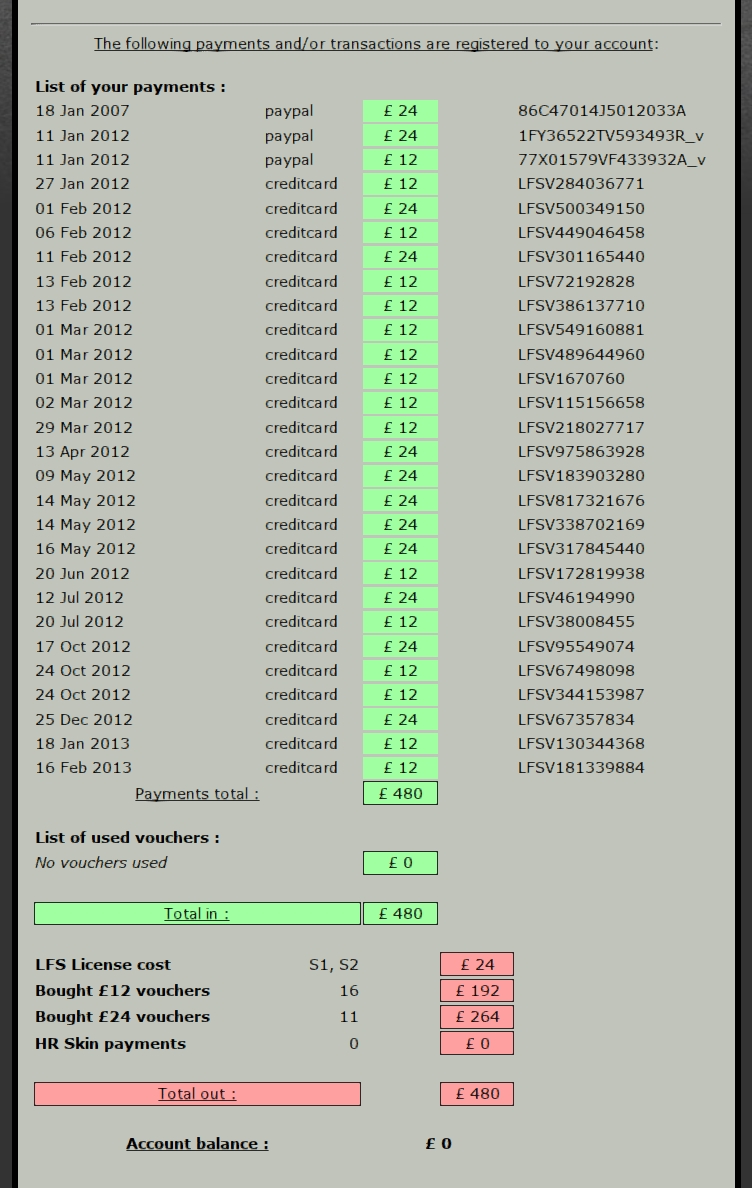The width and height of the screenshot is (752, 1188).
Task: Select the LFS License cost label
Action: point(103,965)
